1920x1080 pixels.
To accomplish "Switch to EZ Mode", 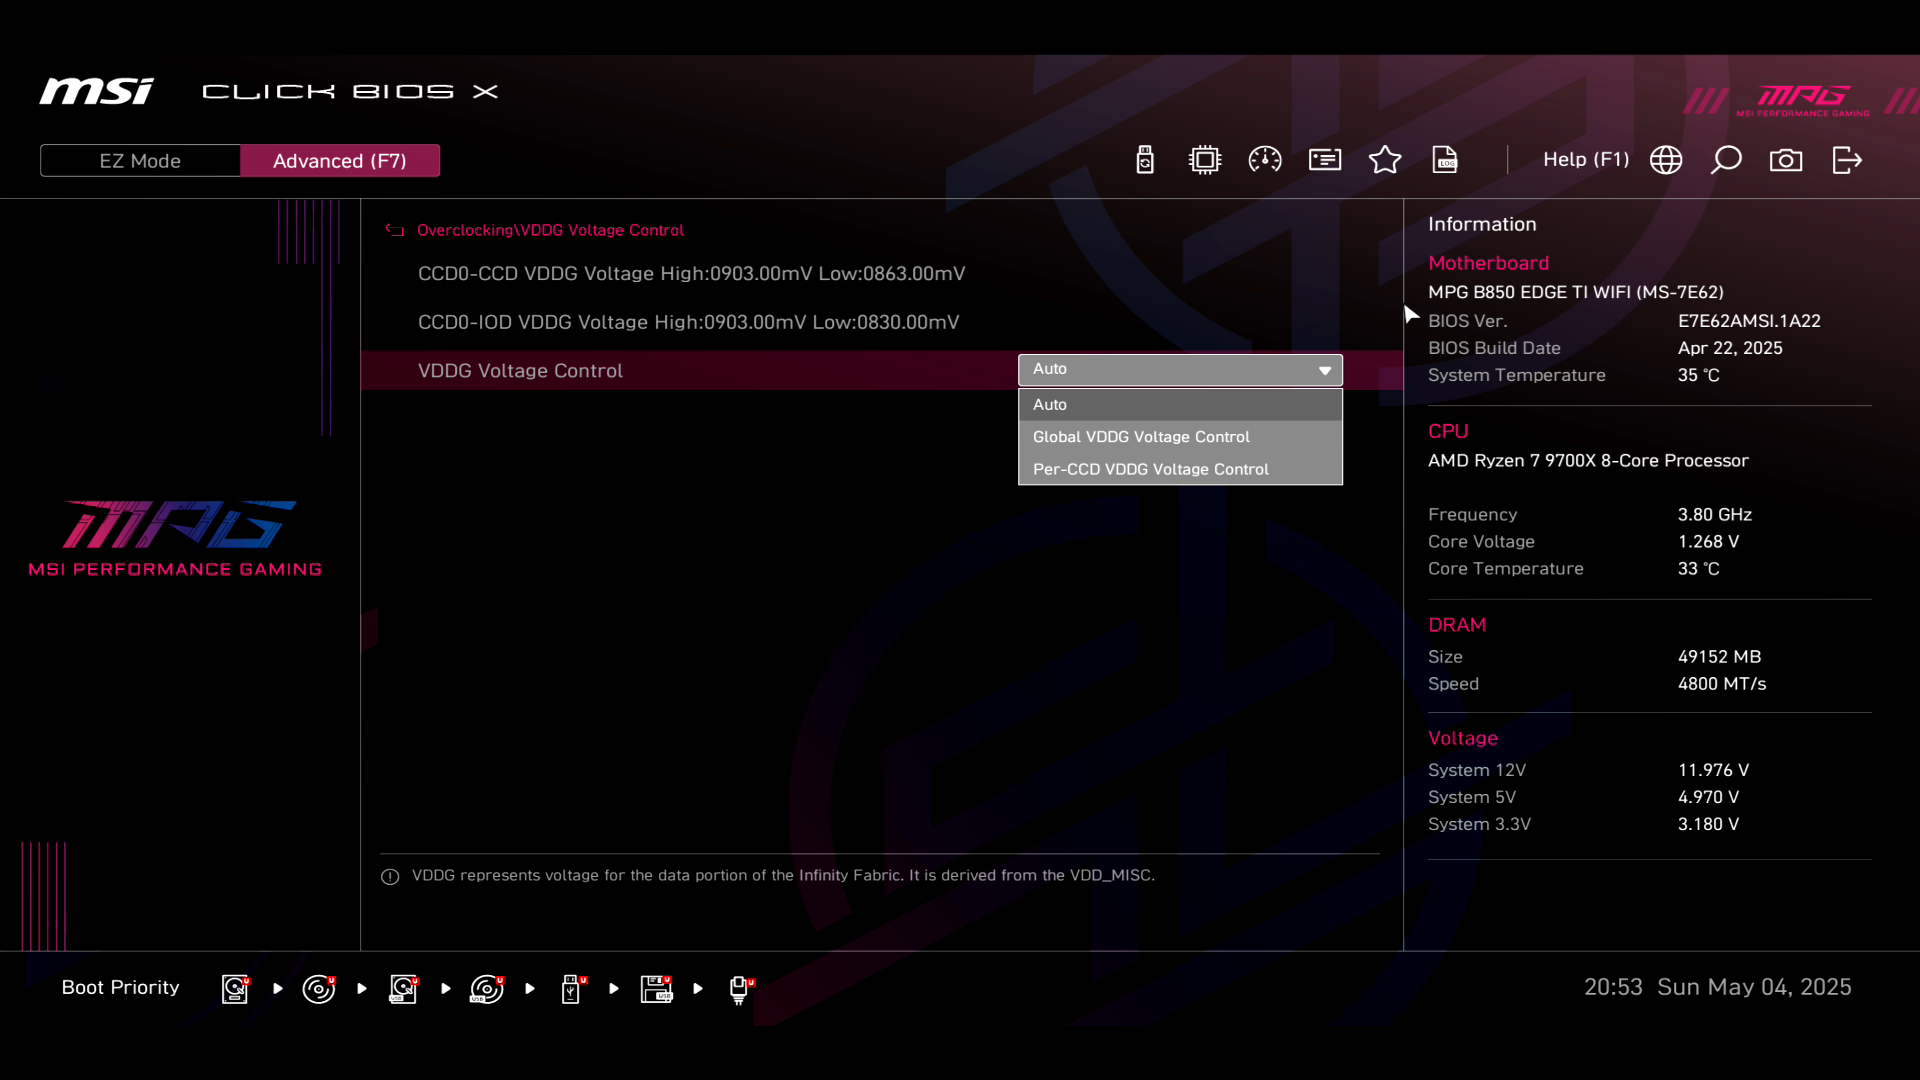I will pos(140,161).
